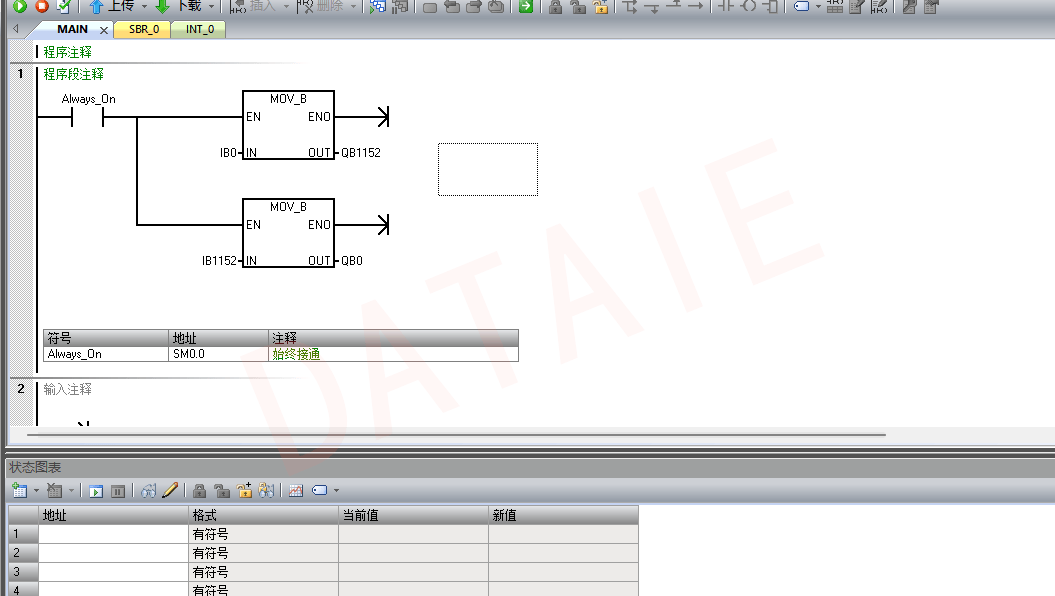
Task: Toggle network comments with the pencil-ladder icon
Action: click(x=879, y=6)
